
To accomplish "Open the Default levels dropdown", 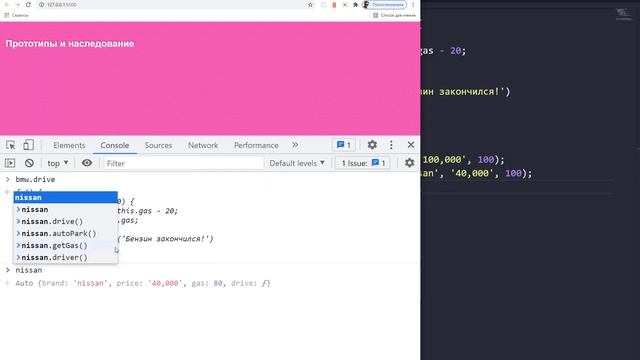I will click(297, 163).
